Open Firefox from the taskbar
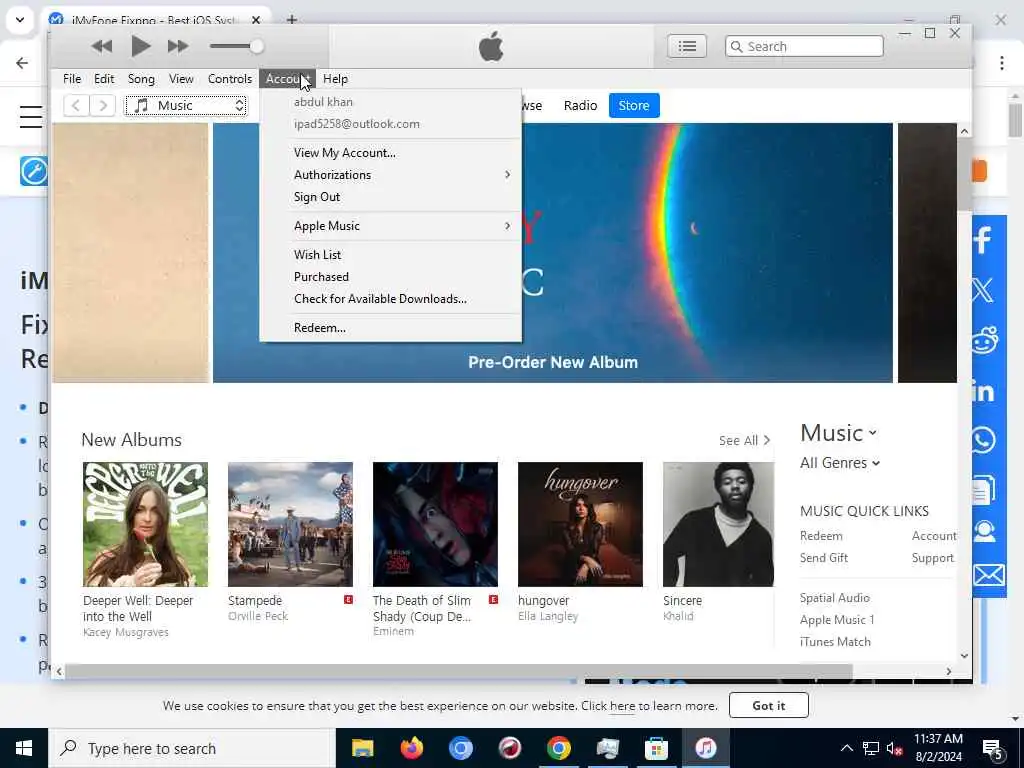 coord(411,748)
